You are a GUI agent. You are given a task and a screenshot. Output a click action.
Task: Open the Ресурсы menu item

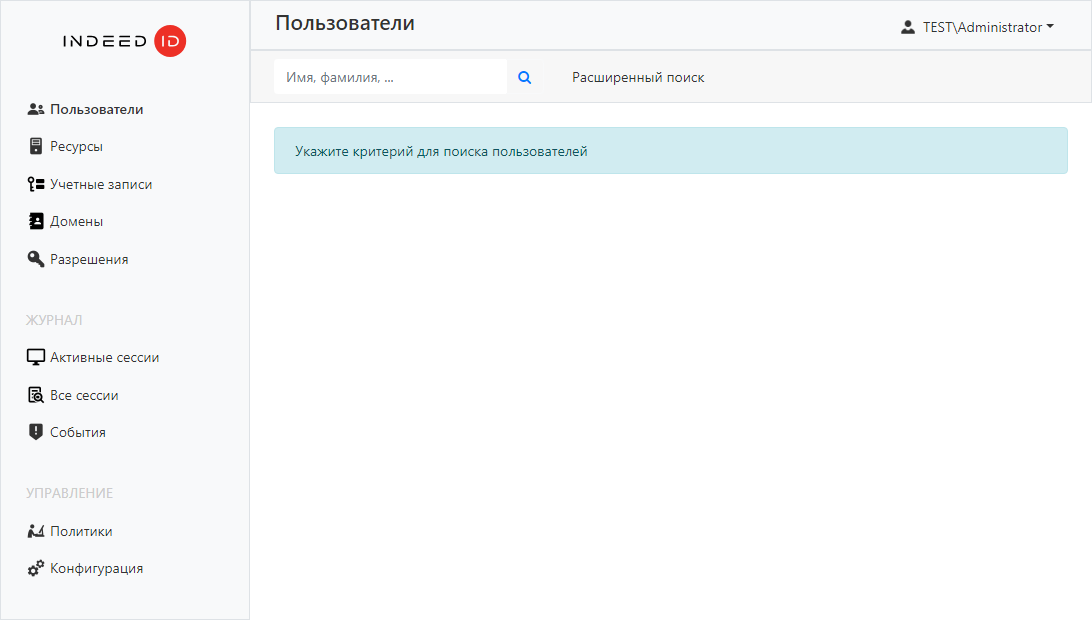77,147
